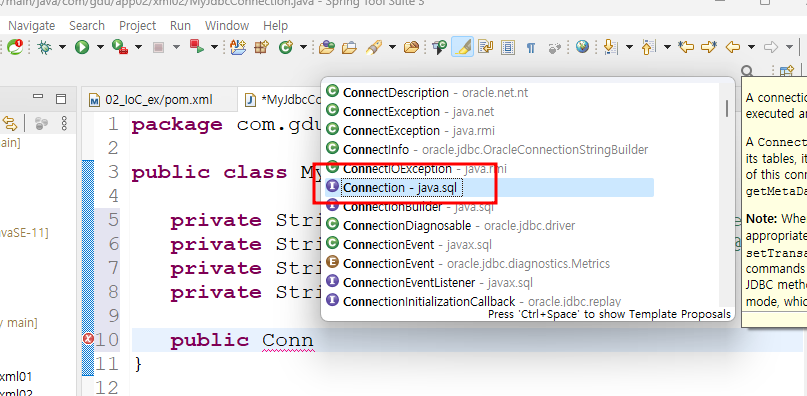Click the open folder icon after the flashlight
807x396 pixels.
411,47
